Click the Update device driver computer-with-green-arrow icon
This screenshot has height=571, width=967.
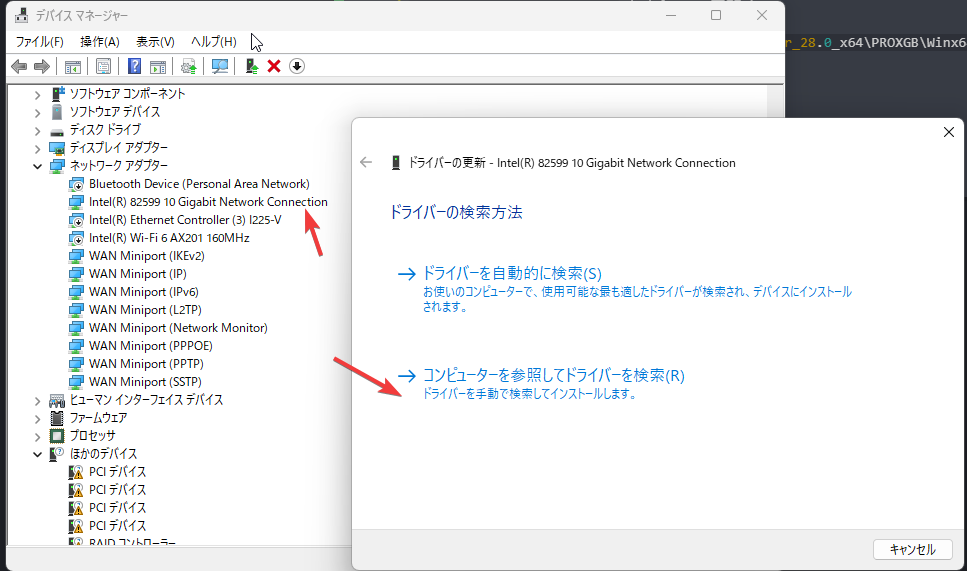click(252, 66)
